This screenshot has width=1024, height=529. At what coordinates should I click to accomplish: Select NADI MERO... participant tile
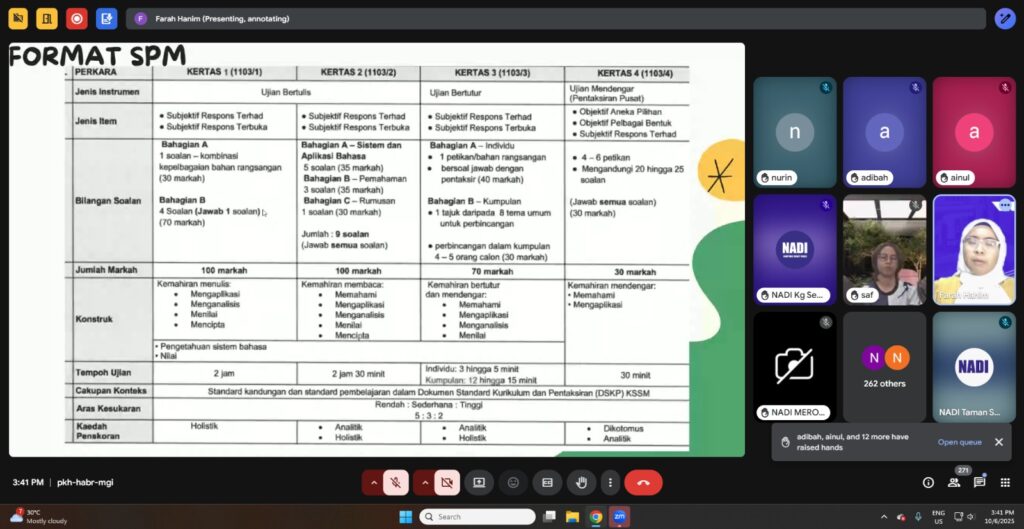point(794,367)
